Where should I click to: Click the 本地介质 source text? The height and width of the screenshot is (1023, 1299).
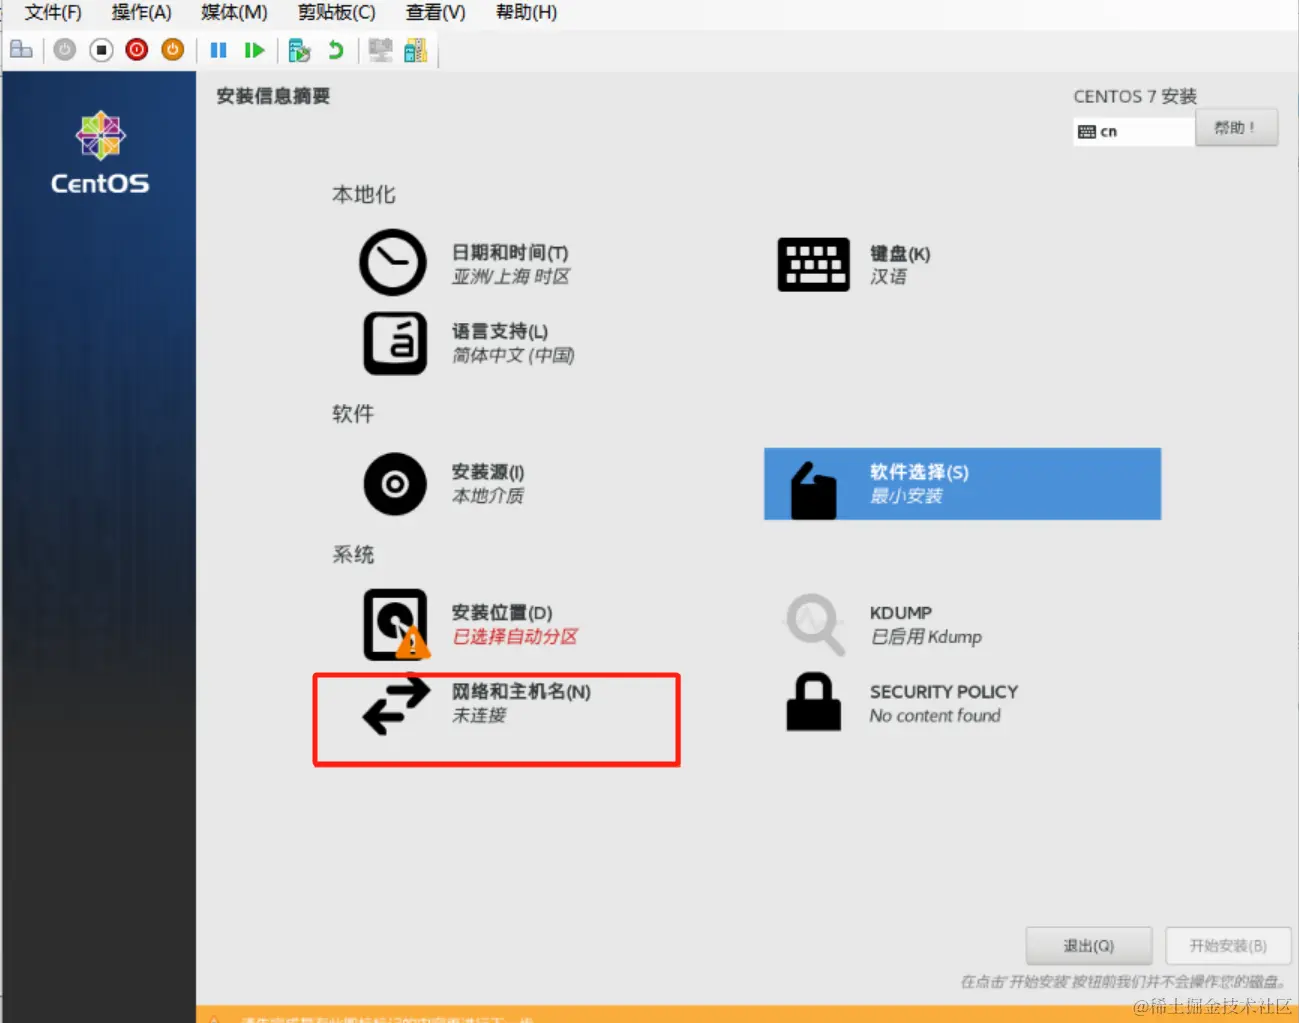[488, 496]
